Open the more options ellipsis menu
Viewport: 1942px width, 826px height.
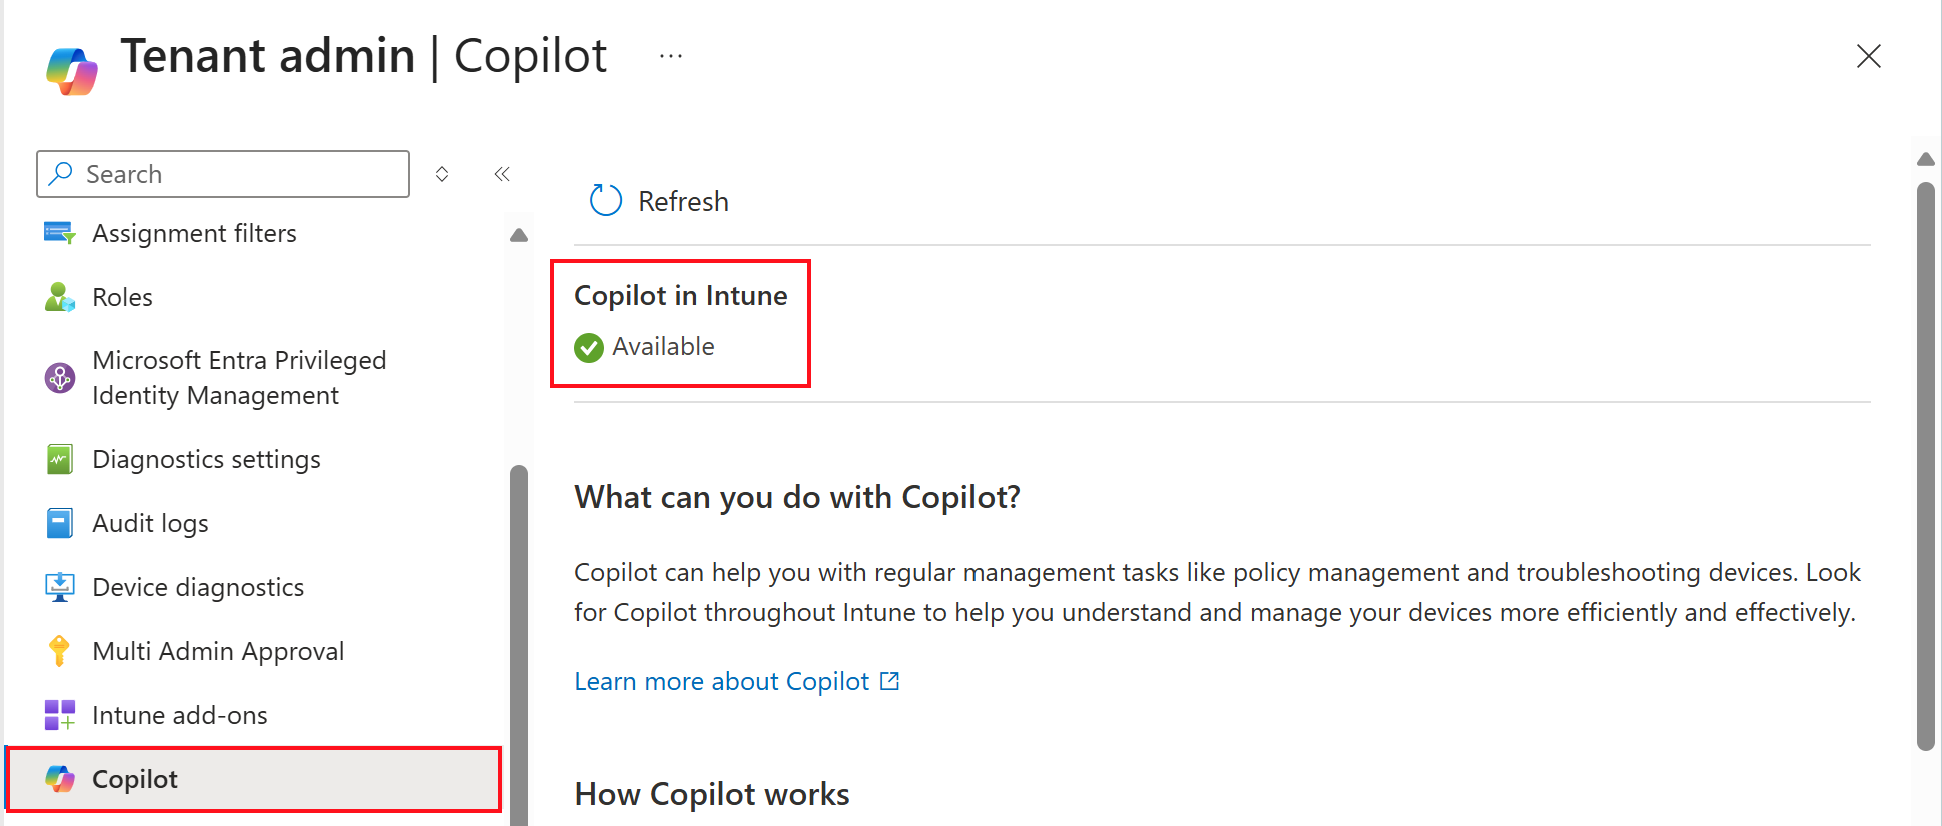tap(671, 56)
